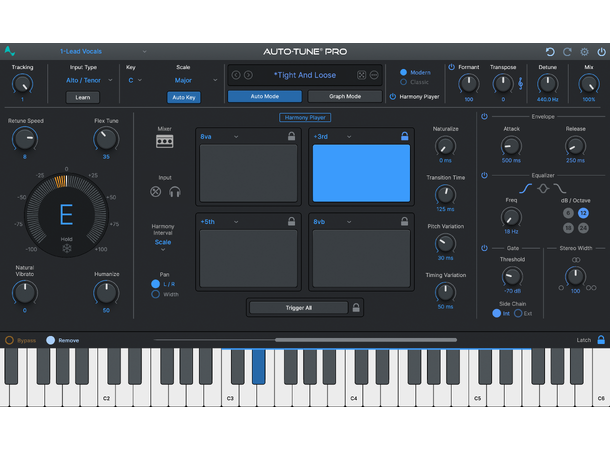Switch to Graph Mode
The image size is (610, 450).
click(x=345, y=96)
